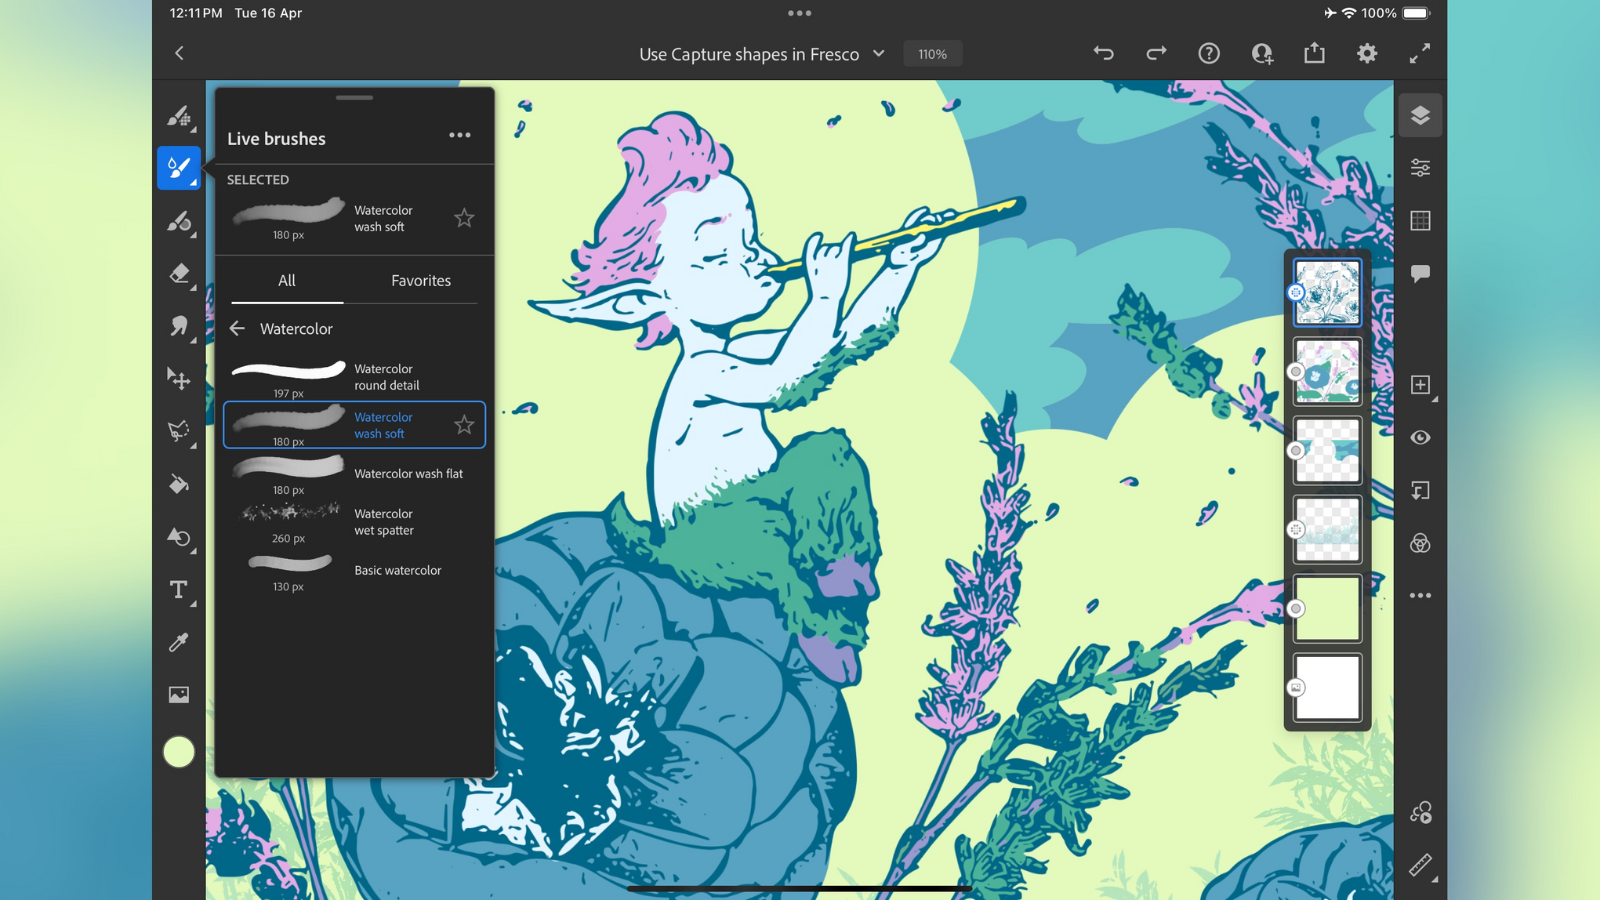The image size is (1600, 900).
Task: Expand the document title dropdown chevron
Action: point(879,53)
